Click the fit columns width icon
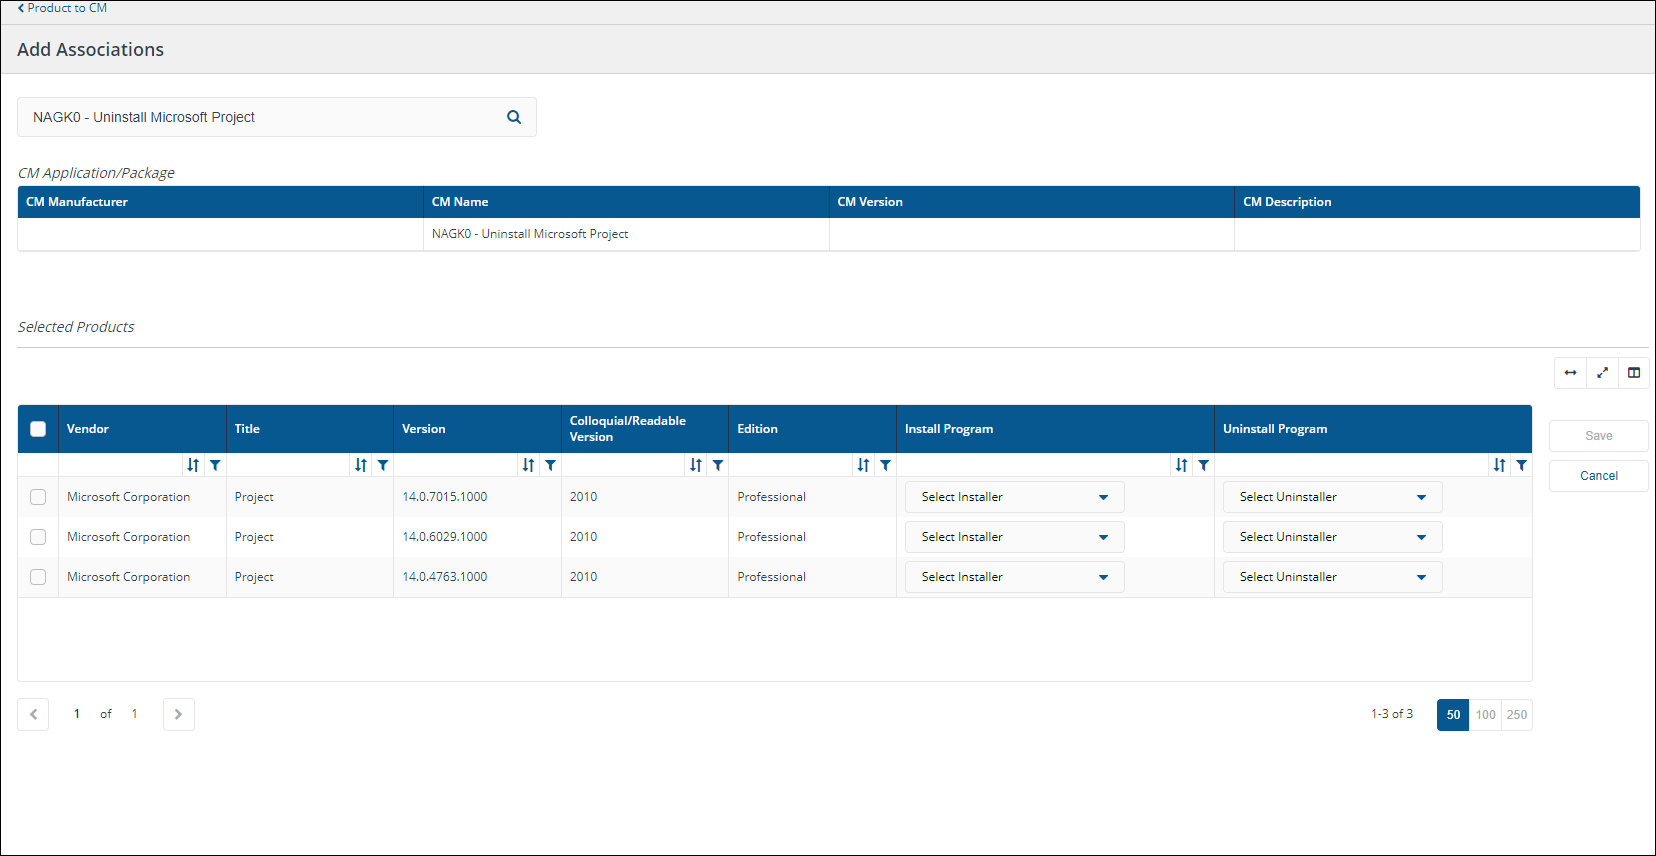 click(x=1570, y=373)
